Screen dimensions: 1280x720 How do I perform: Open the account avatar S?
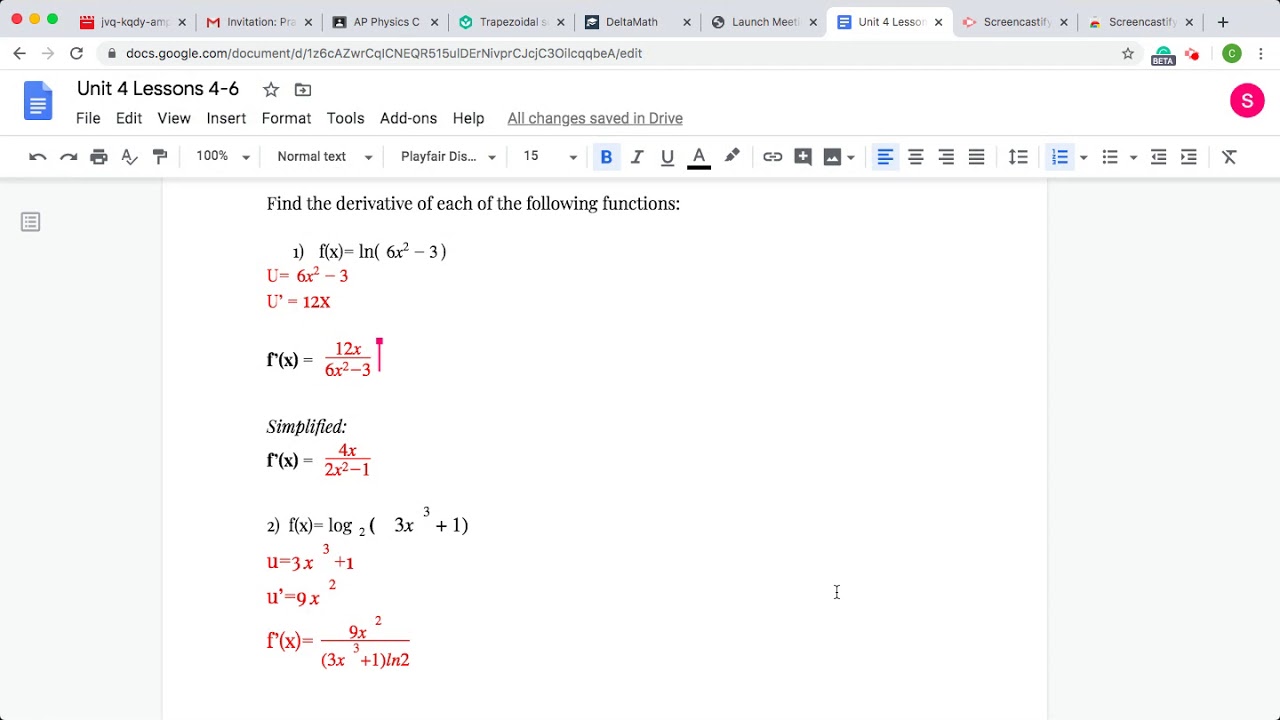tap(1247, 100)
